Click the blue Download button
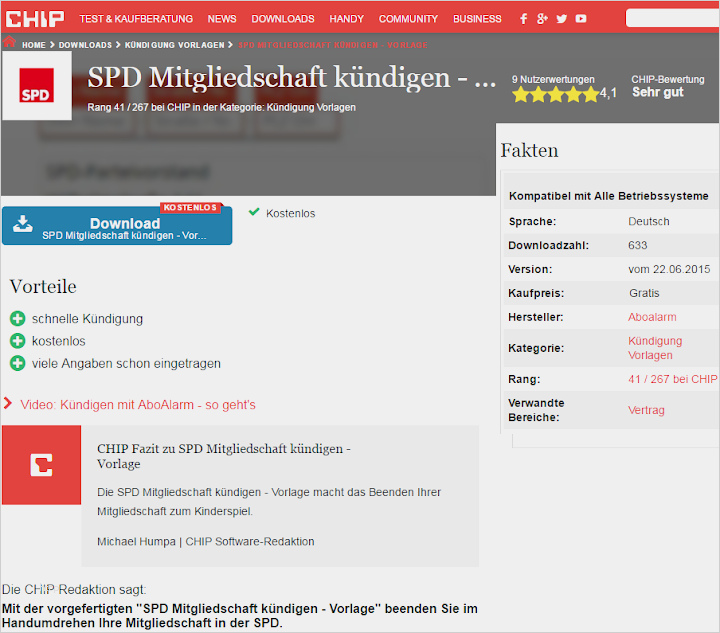720x633 pixels. (x=117, y=225)
